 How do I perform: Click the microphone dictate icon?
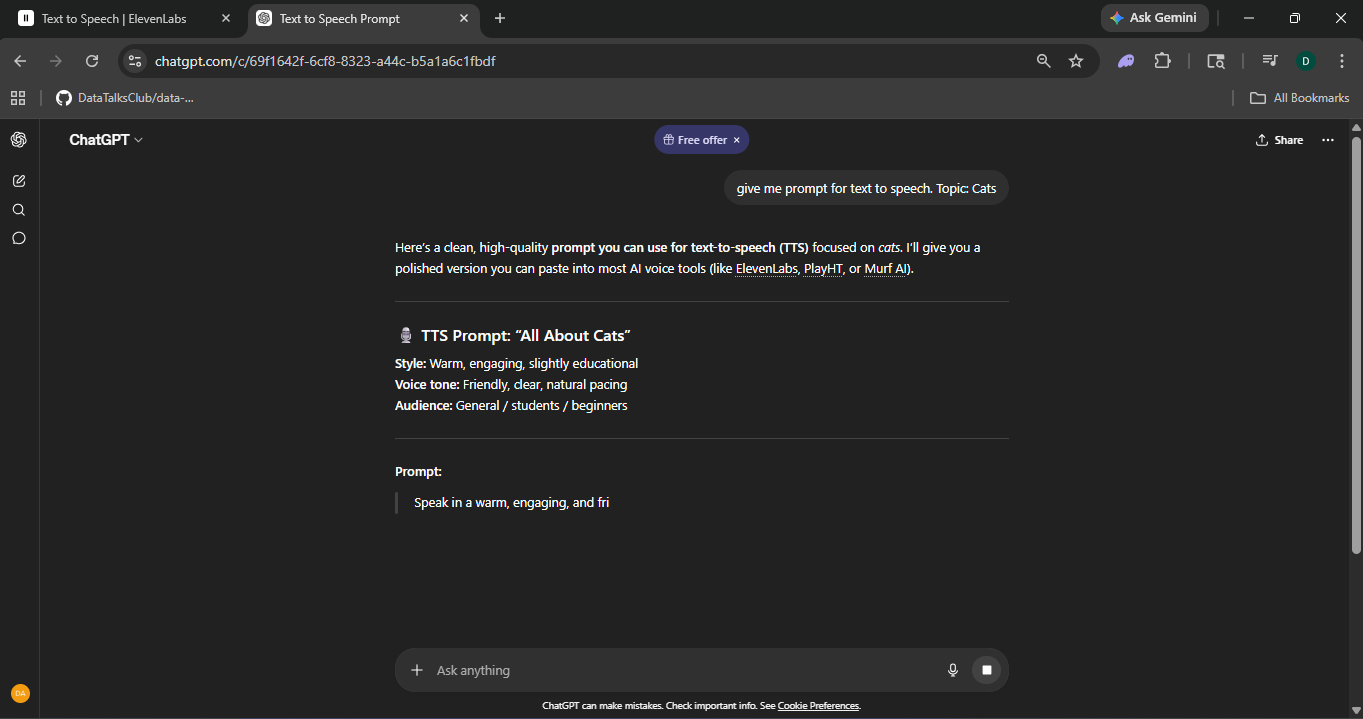[953, 670]
